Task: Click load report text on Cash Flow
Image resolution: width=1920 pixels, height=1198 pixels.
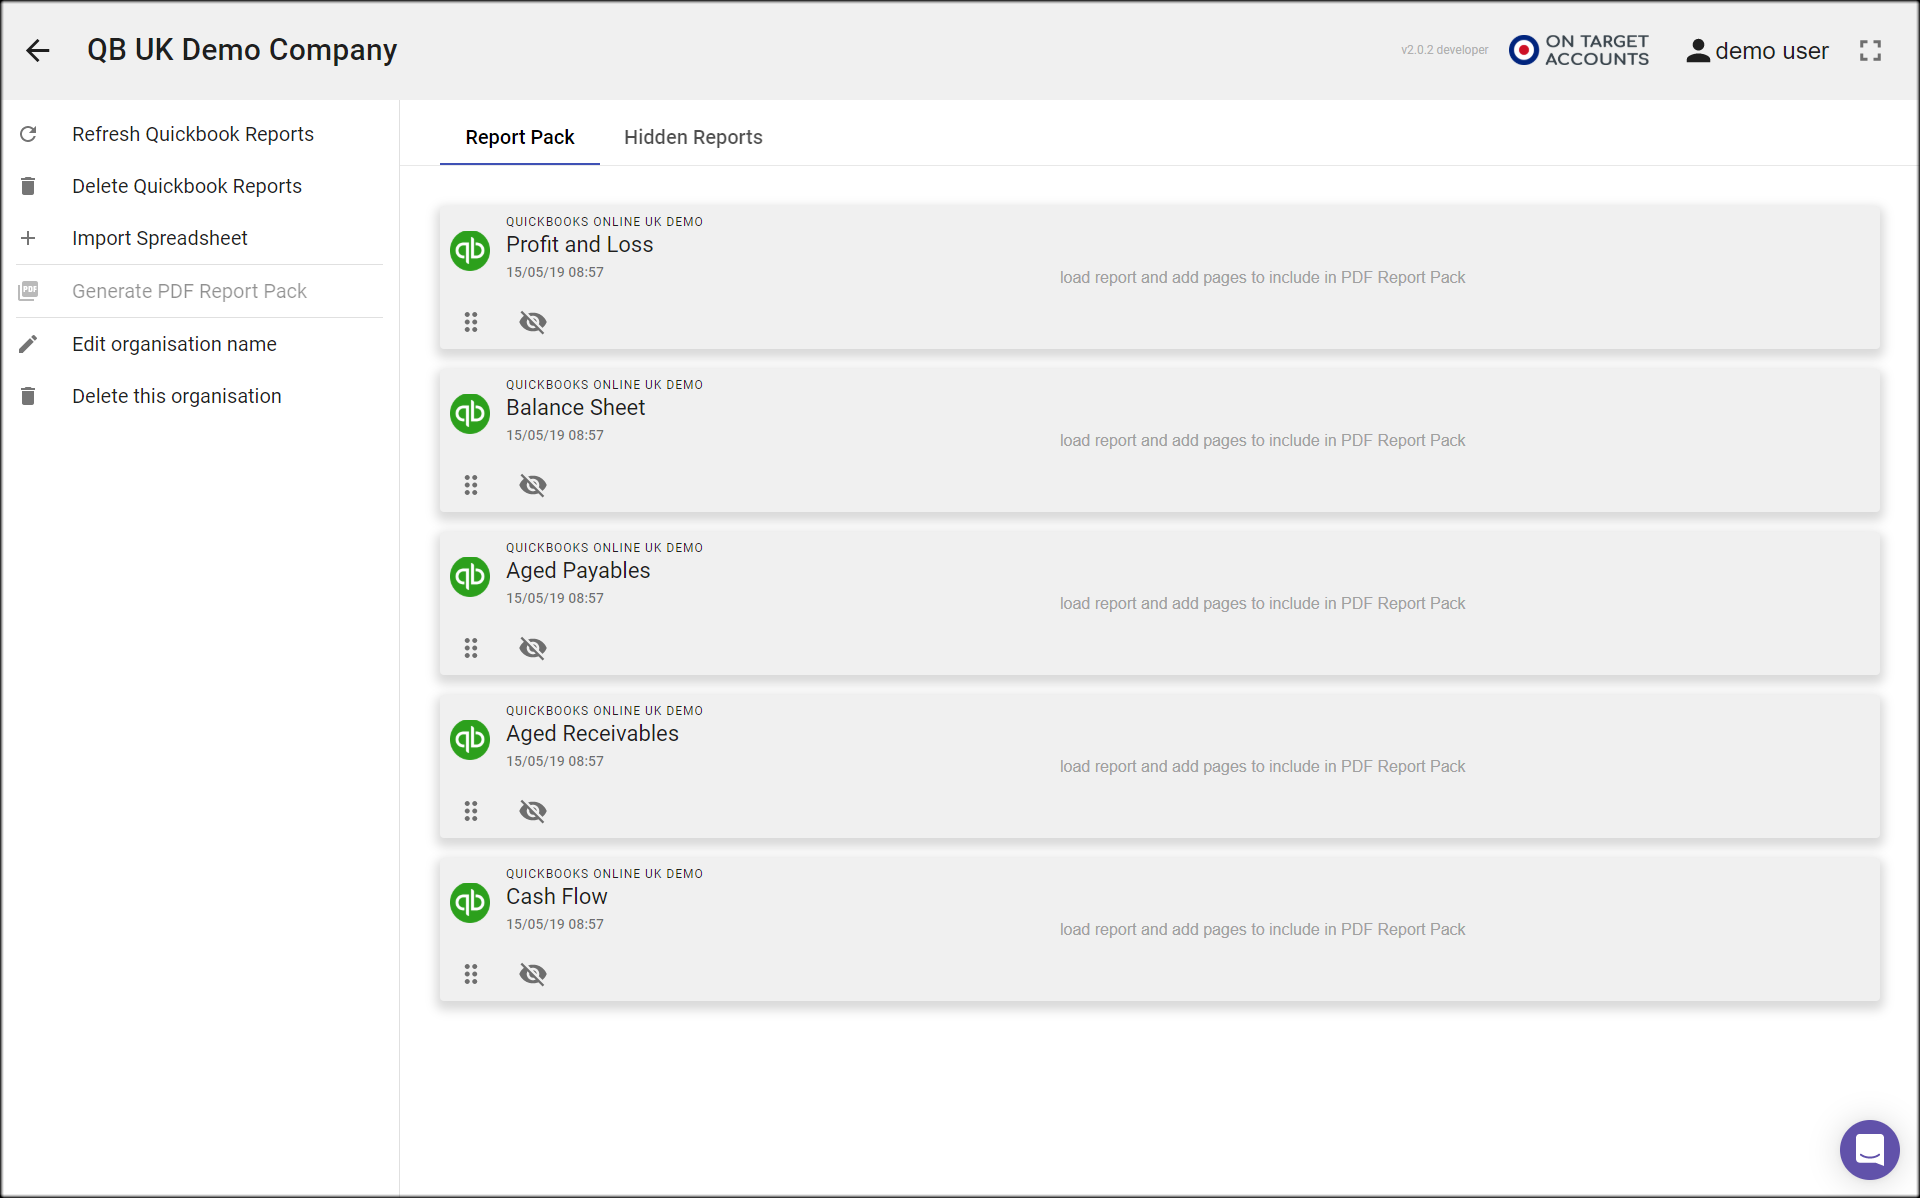Action: 1262,930
